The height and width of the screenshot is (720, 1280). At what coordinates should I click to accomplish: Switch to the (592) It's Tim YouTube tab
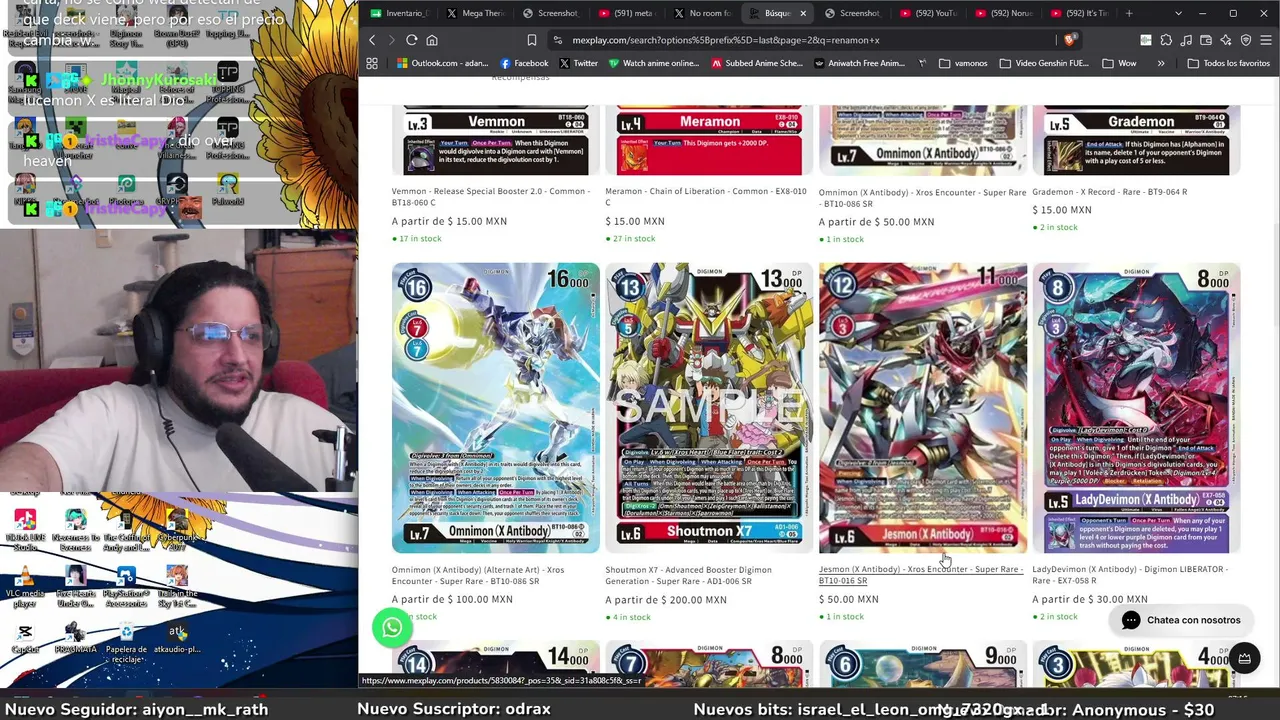(1078, 13)
